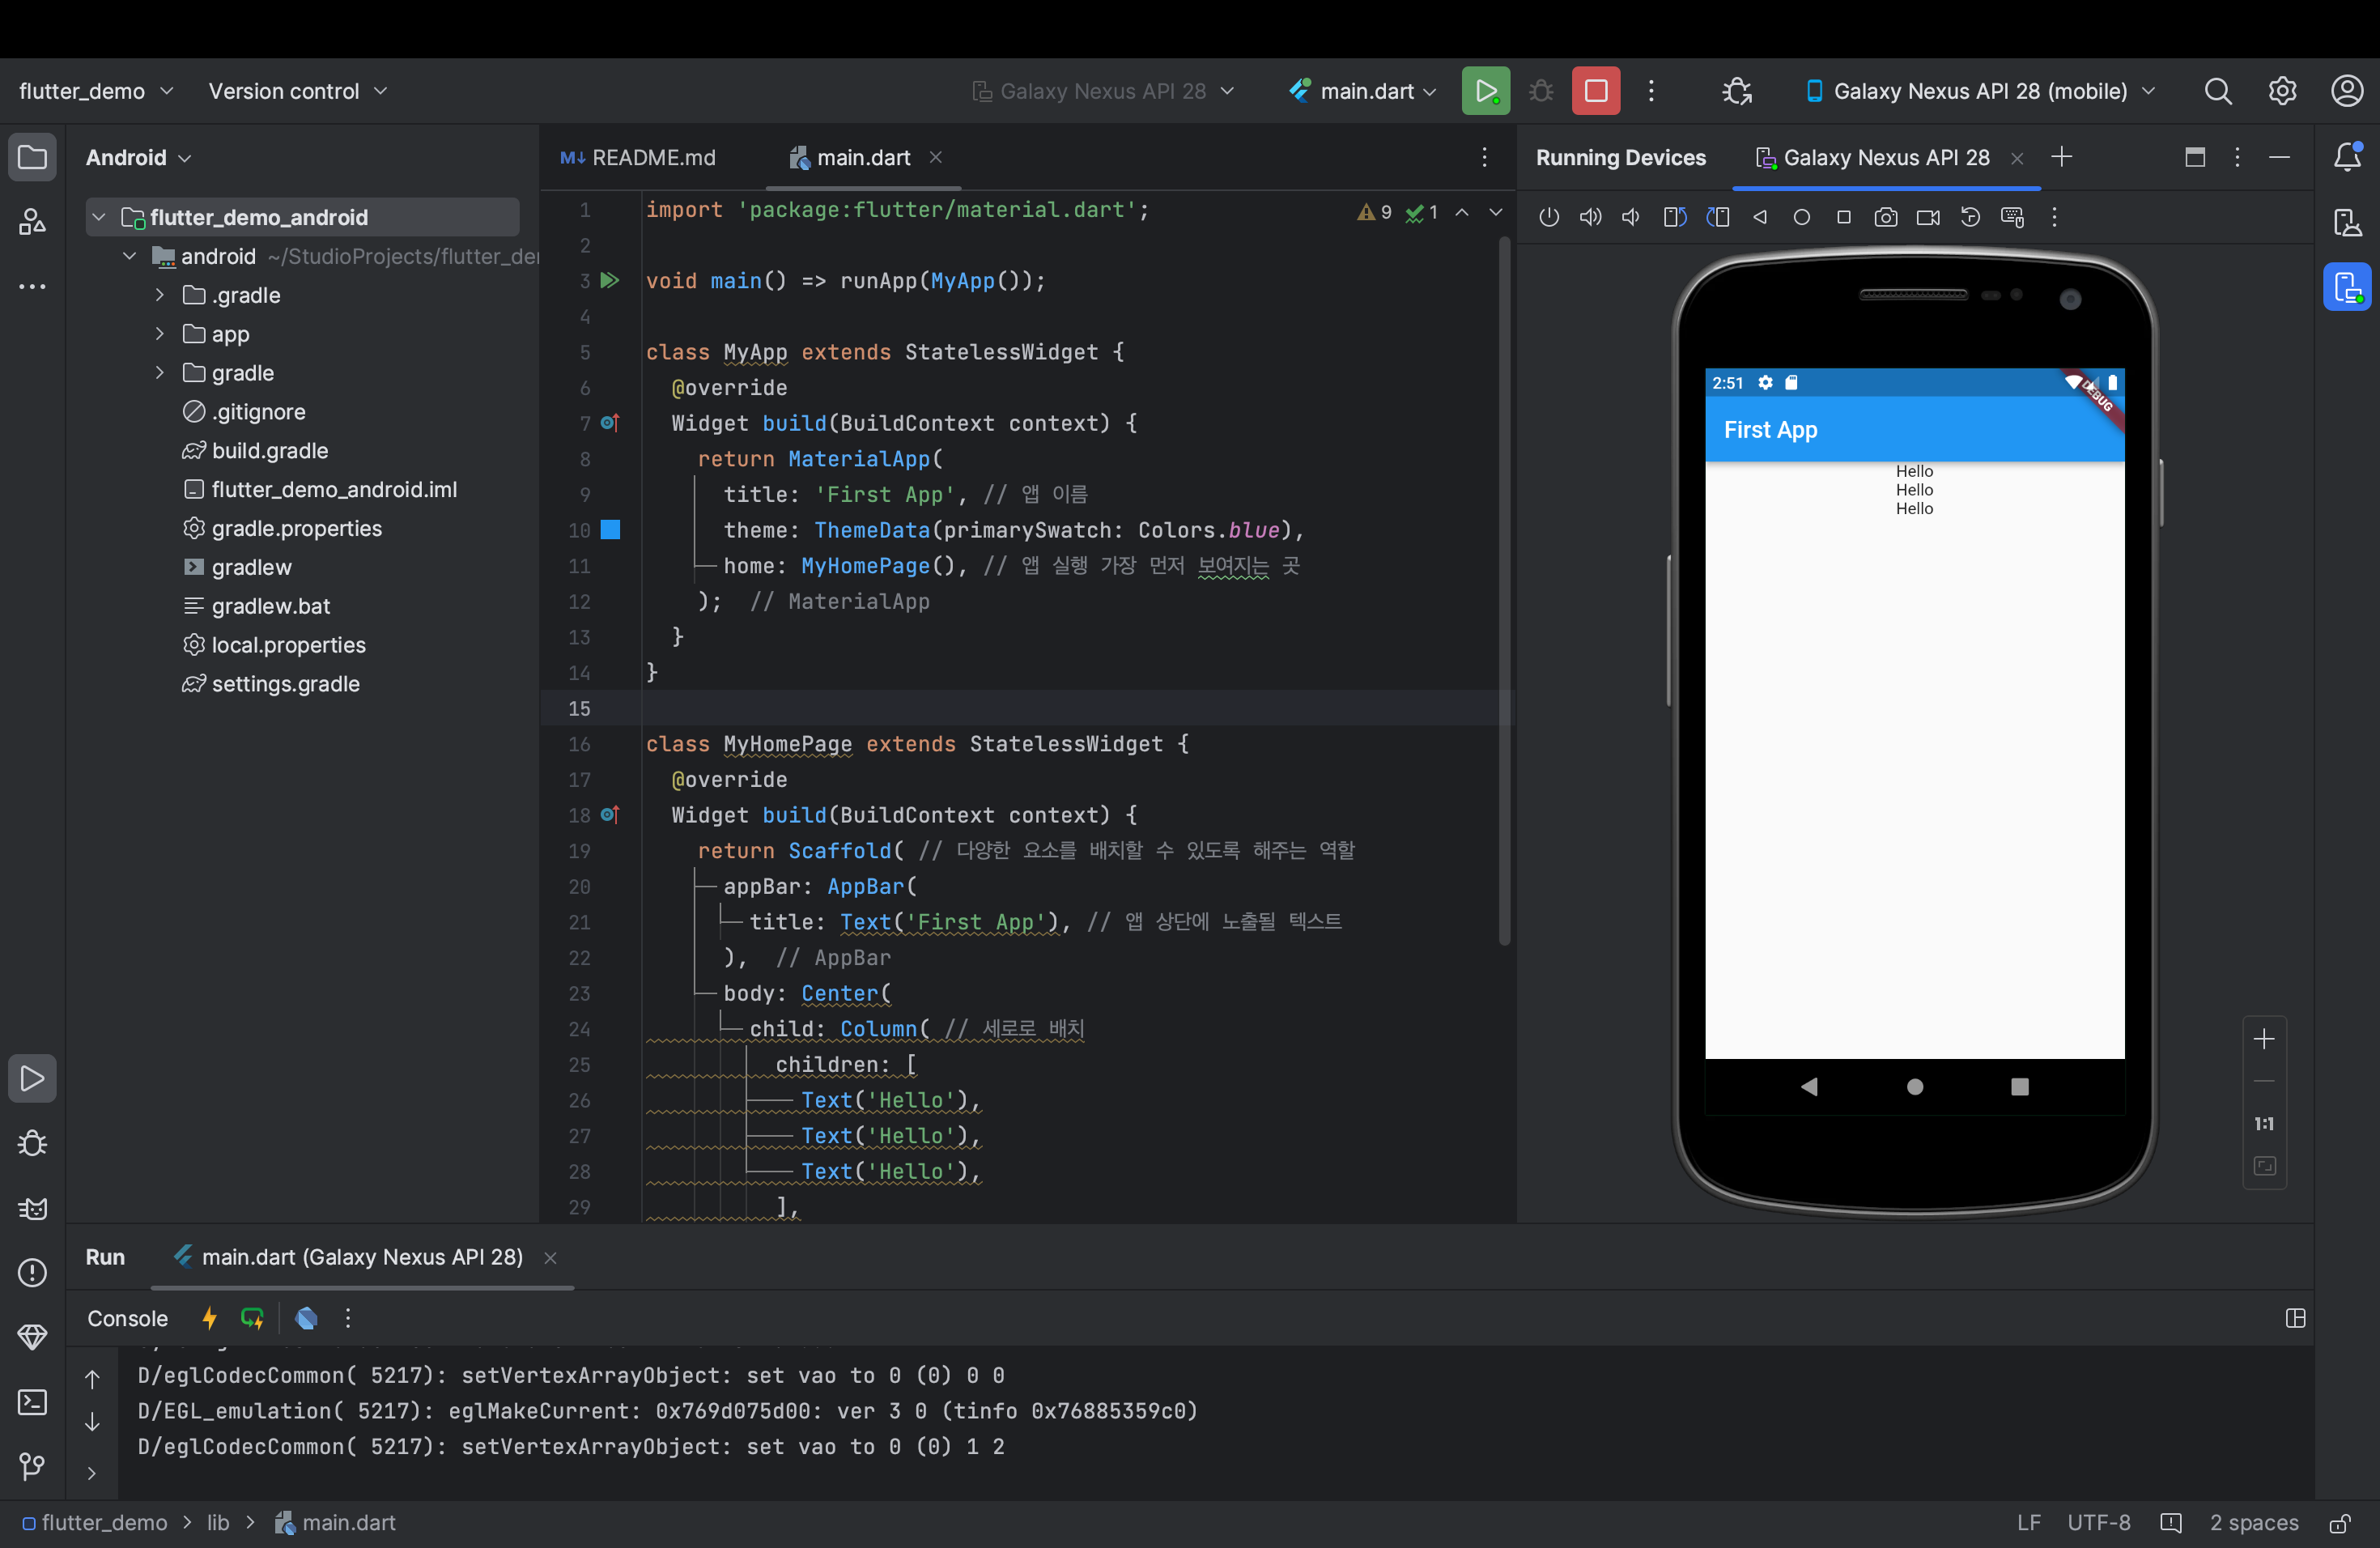Viewport: 2380px width, 1548px height.
Task: Open the Snapshots icon in emulator toolbar
Action: pos(1970,217)
